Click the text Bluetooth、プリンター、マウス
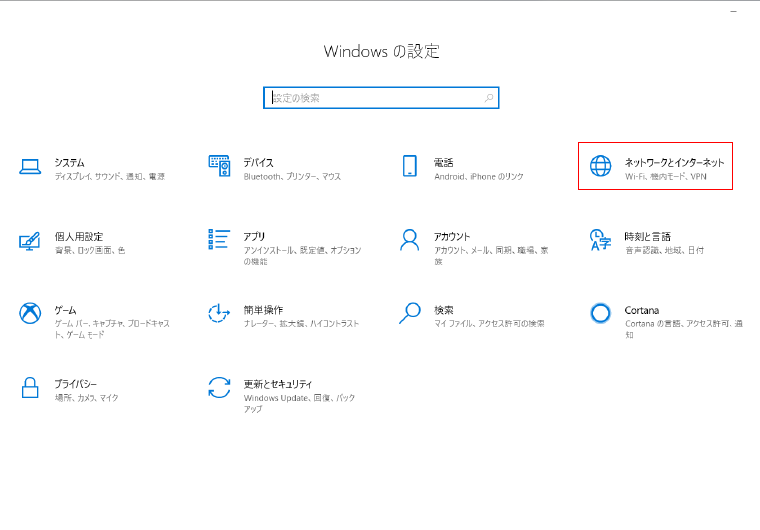Viewport: 760px width, 530px height. click(292, 177)
